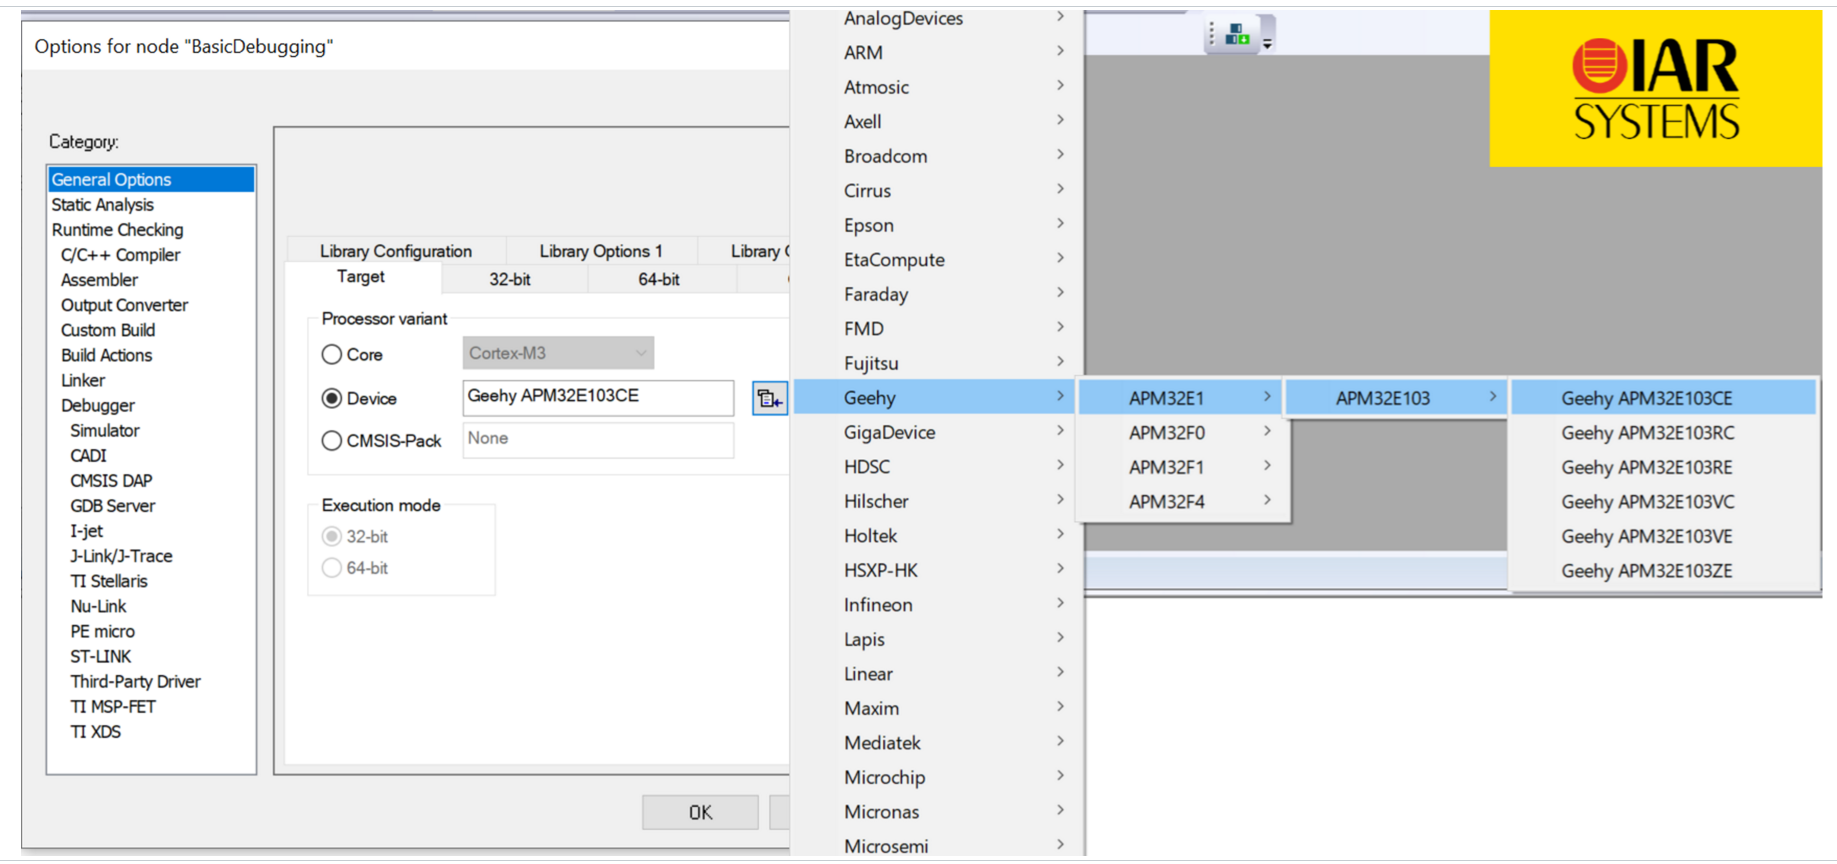This screenshot has width=1837, height=864.
Task: Click the OK button
Action: [700, 812]
